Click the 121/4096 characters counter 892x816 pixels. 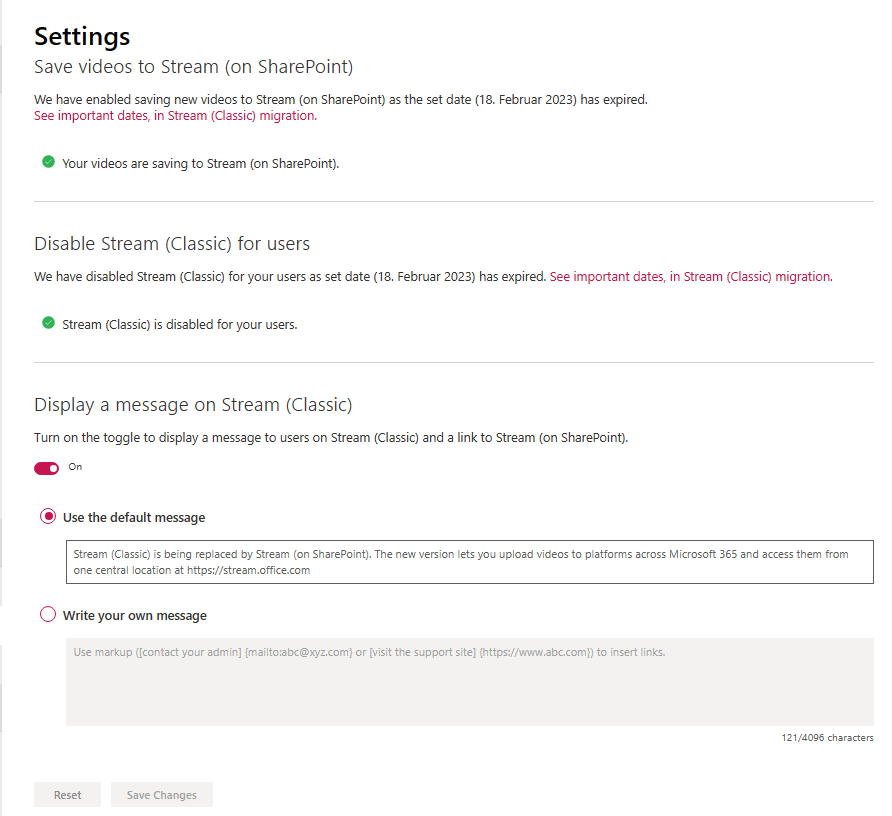tap(827, 738)
